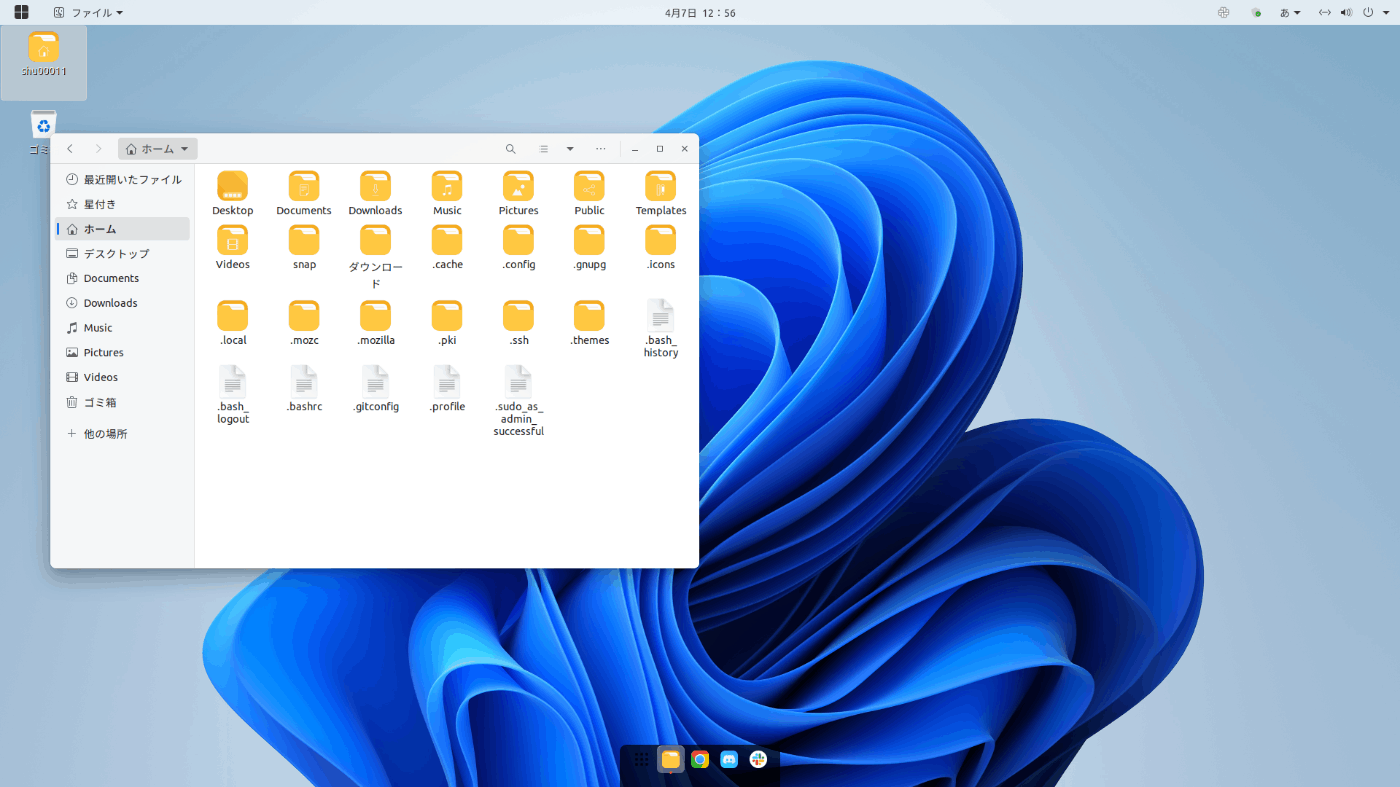1400x787 pixels.
Task: Select Pictures in the sidebar
Action: pyautogui.click(x=122, y=353)
